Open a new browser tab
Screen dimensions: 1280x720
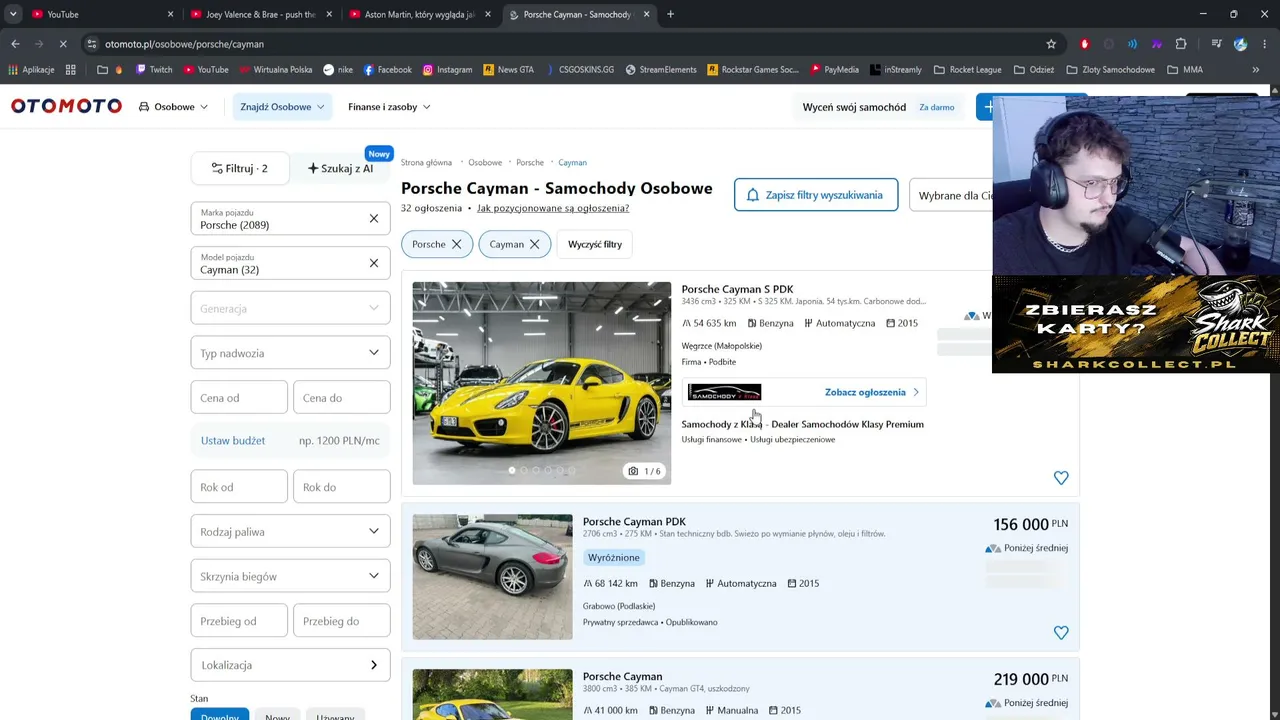tap(670, 14)
